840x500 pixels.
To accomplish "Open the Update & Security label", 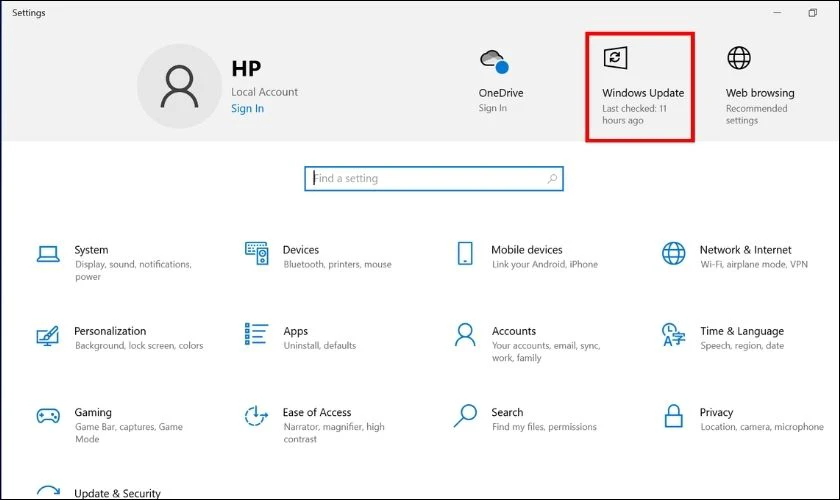I will pyautogui.click(x=117, y=493).
